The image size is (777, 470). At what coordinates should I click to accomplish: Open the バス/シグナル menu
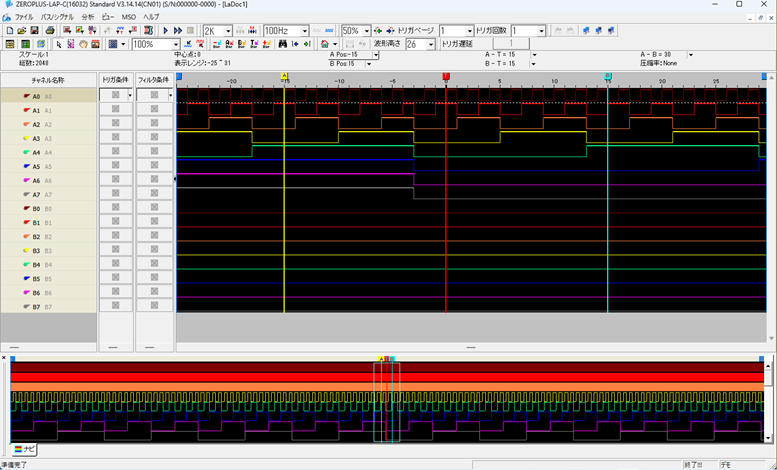click(57, 17)
